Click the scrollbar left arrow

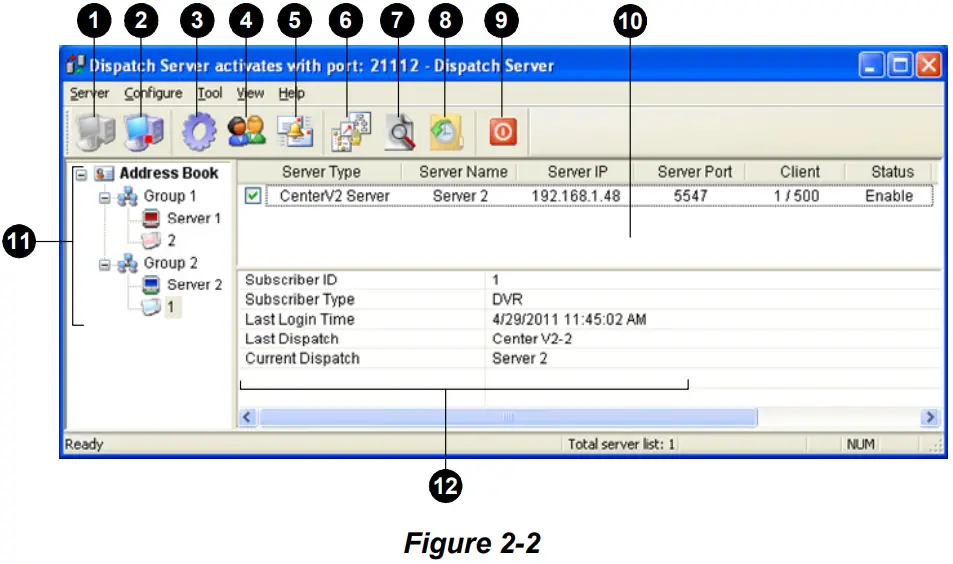tap(247, 418)
